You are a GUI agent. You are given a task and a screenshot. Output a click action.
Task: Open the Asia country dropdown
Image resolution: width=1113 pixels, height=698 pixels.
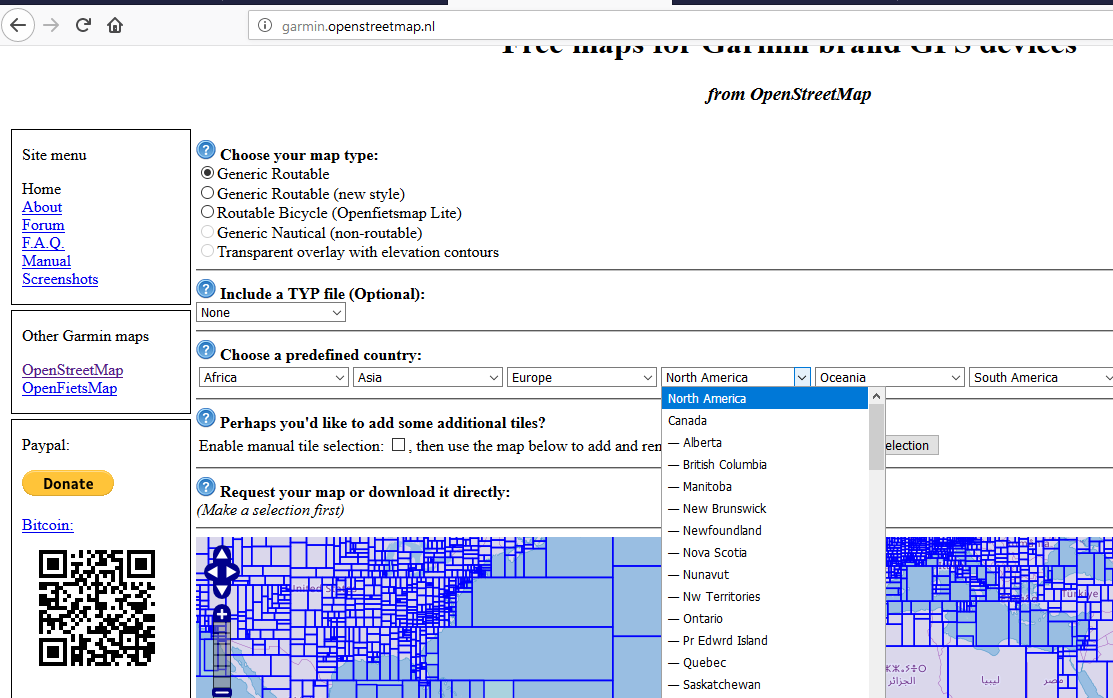pos(428,378)
